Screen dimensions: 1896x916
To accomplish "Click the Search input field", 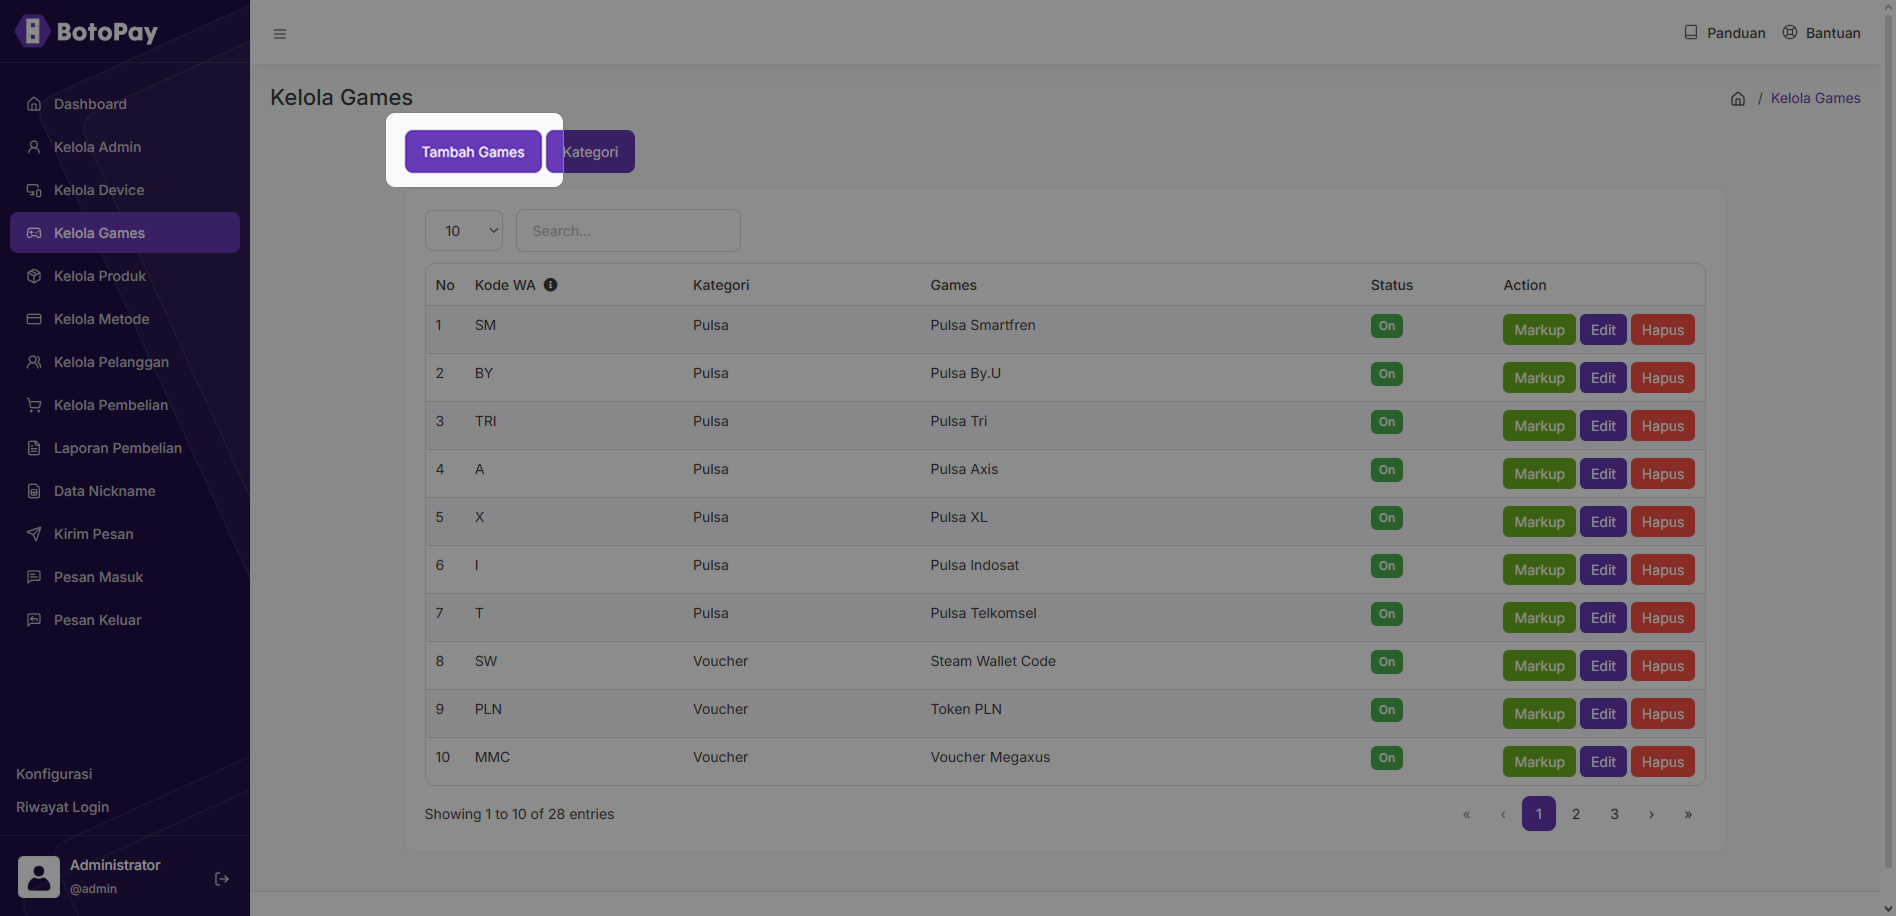I will click(628, 231).
